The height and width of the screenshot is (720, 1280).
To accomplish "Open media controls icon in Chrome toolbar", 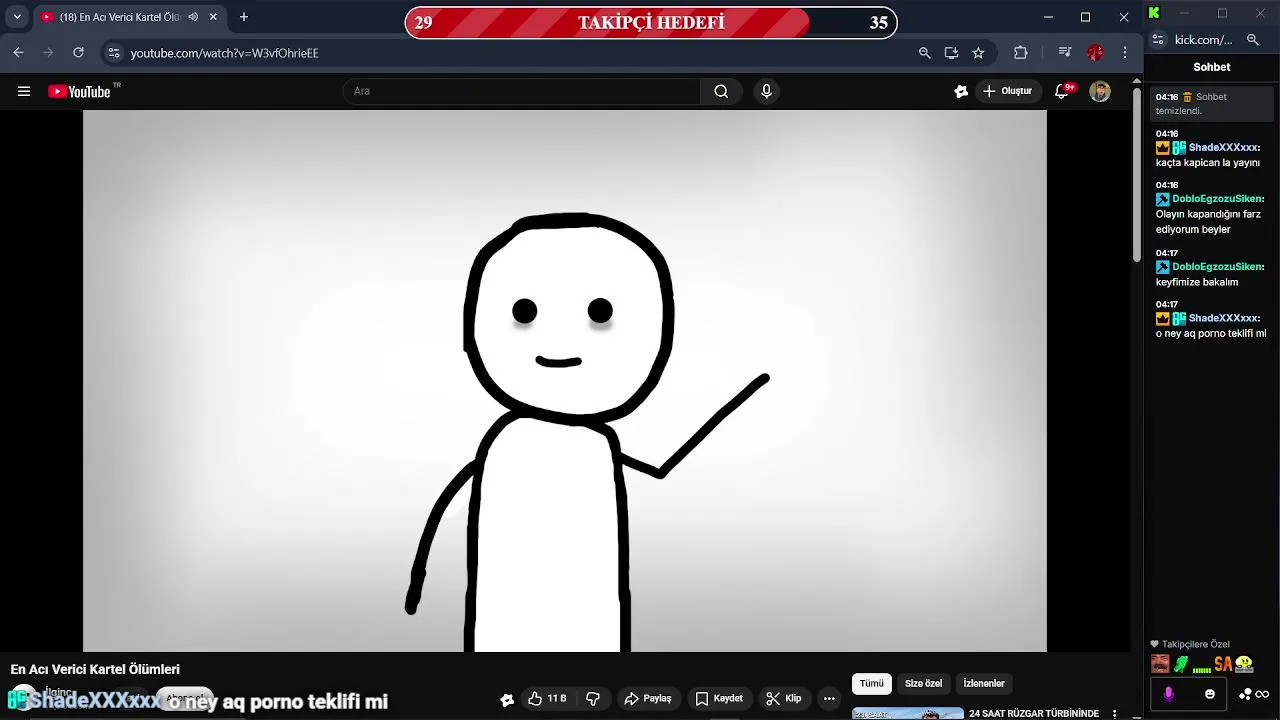I will click(1065, 53).
